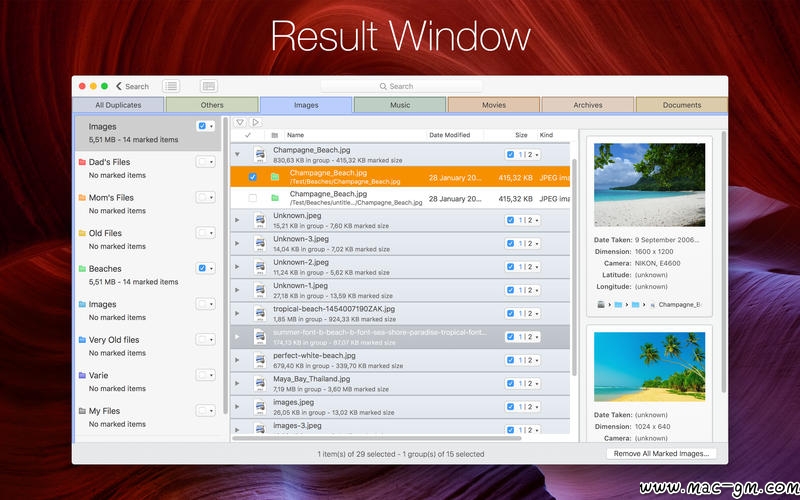Open the Dad's Files mark dropdown
Viewport: 800px width, 500px height.
(x=211, y=162)
